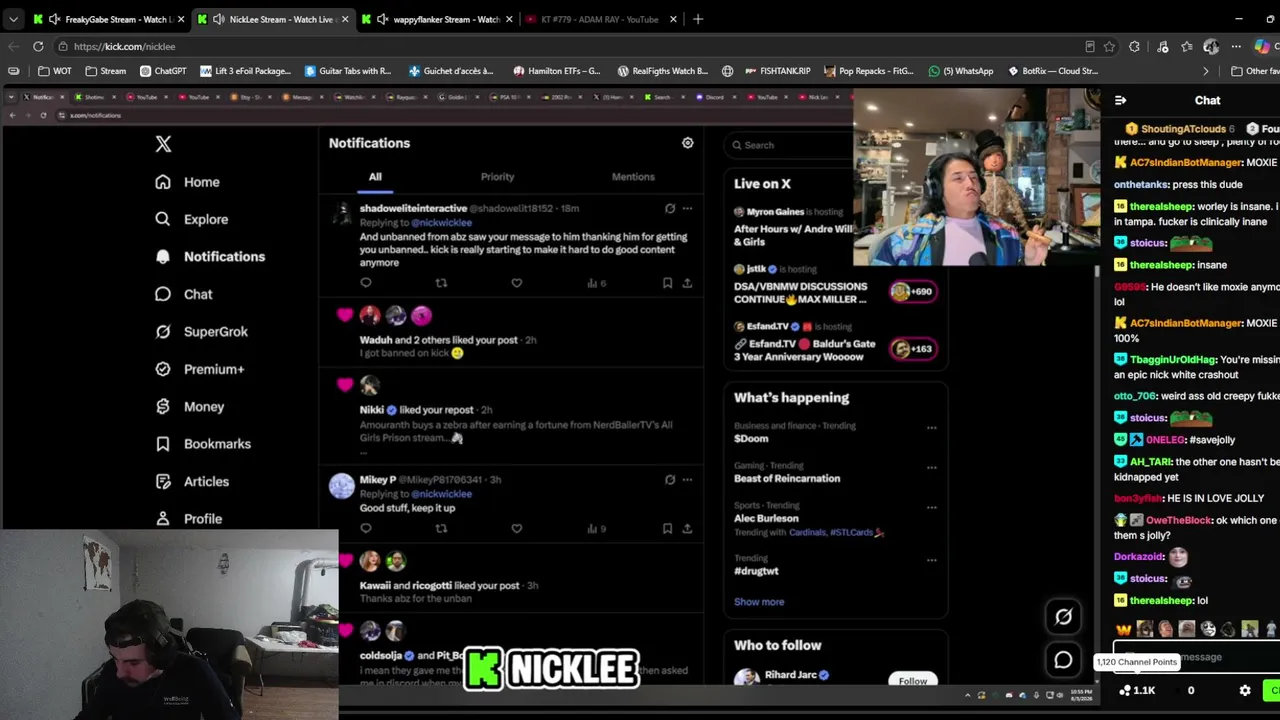Mute the wappyflanker Stream tab
1280x720 pixels.
pyautogui.click(x=382, y=19)
